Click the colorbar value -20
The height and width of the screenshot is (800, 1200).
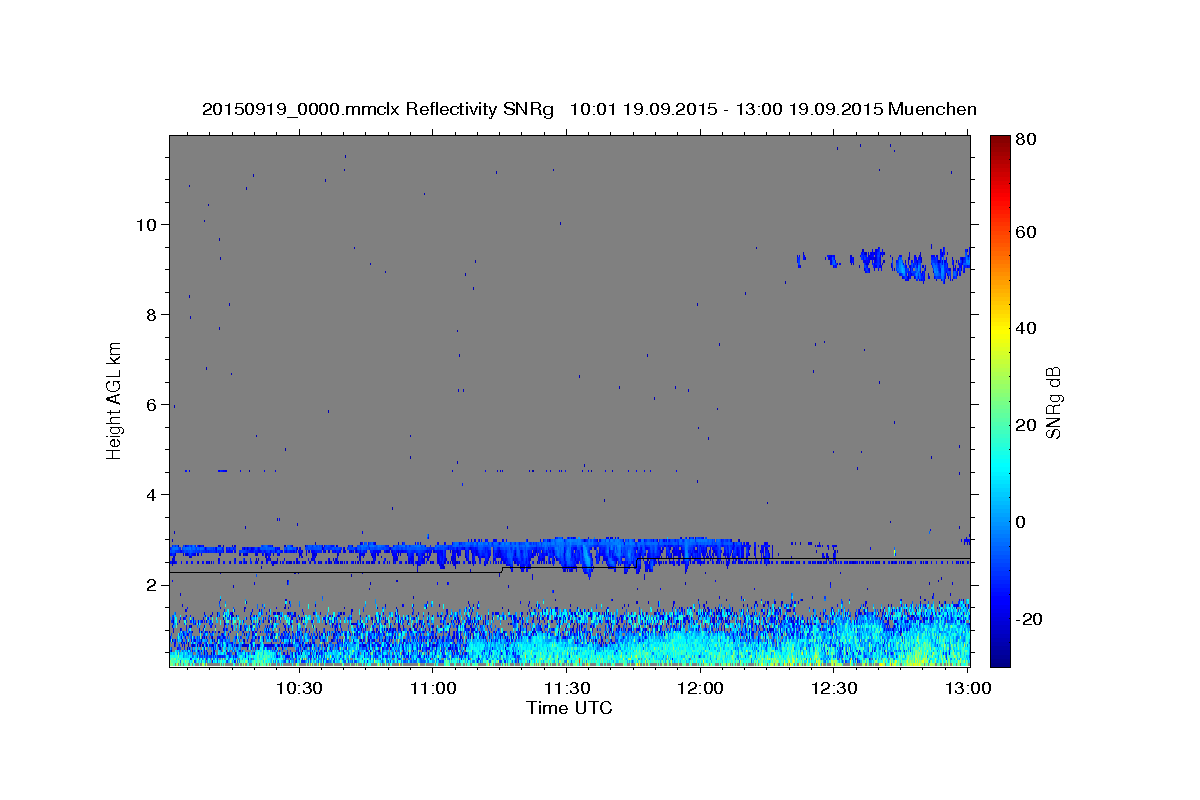click(x=1028, y=619)
